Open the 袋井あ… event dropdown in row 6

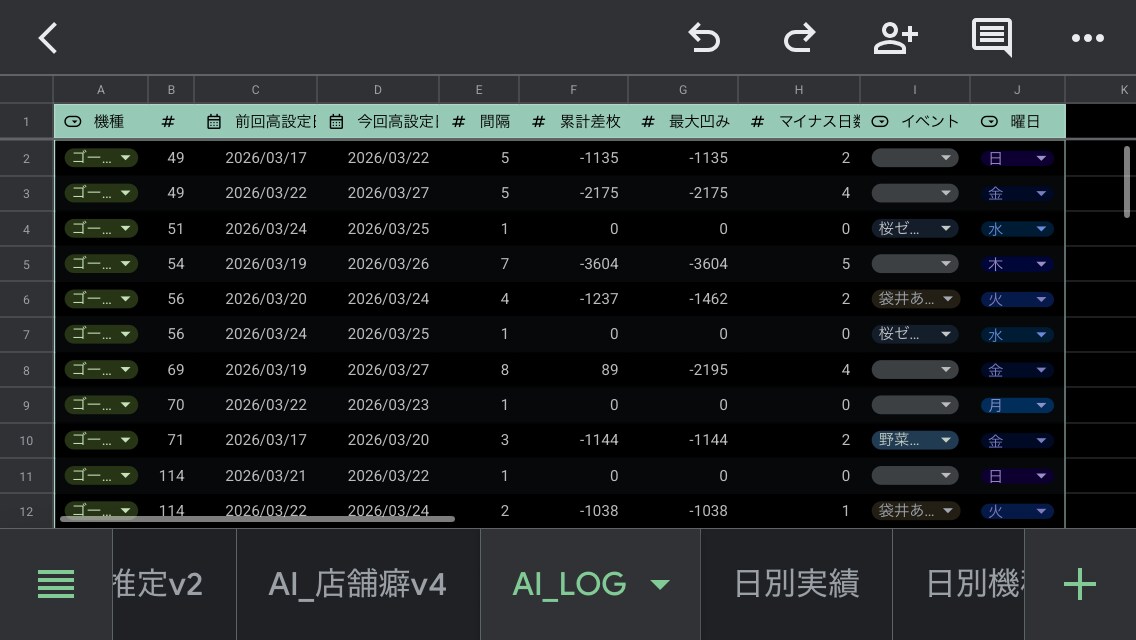coord(915,299)
